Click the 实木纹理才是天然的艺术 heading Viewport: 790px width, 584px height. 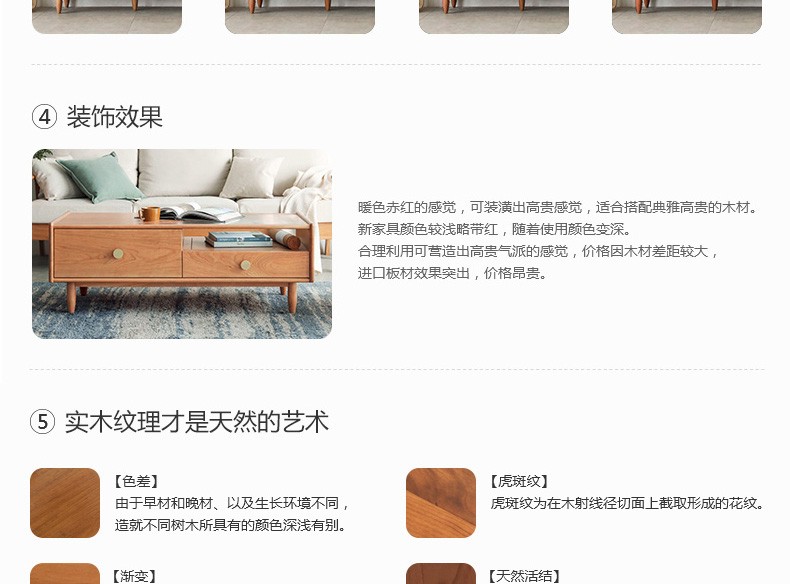(197, 421)
